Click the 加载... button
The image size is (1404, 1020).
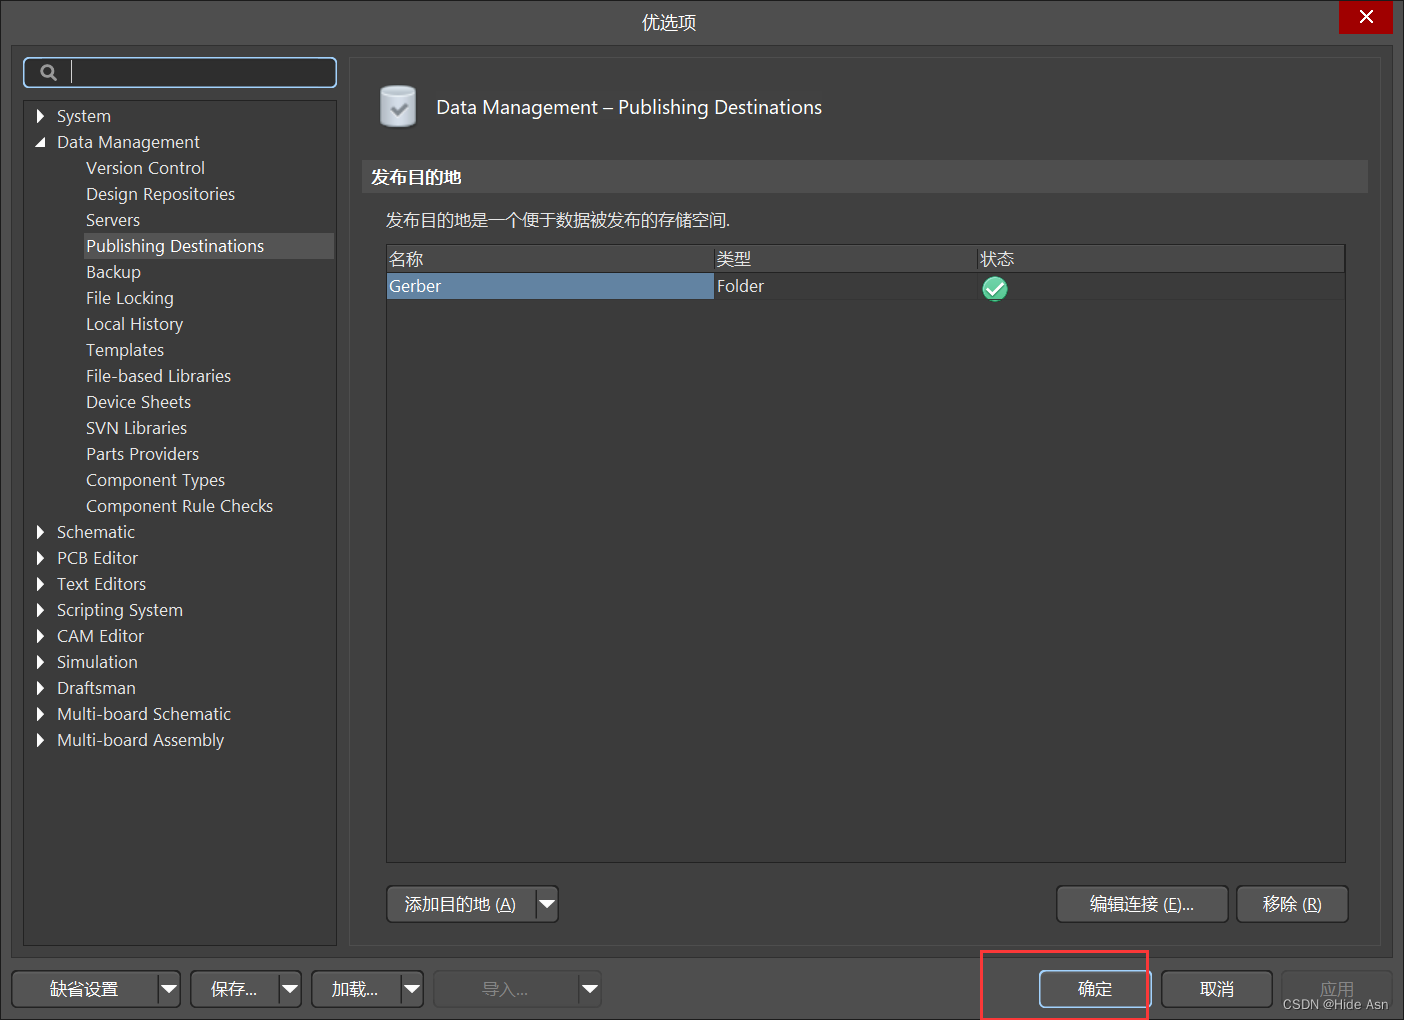pyautogui.click(x=355, y=989)
